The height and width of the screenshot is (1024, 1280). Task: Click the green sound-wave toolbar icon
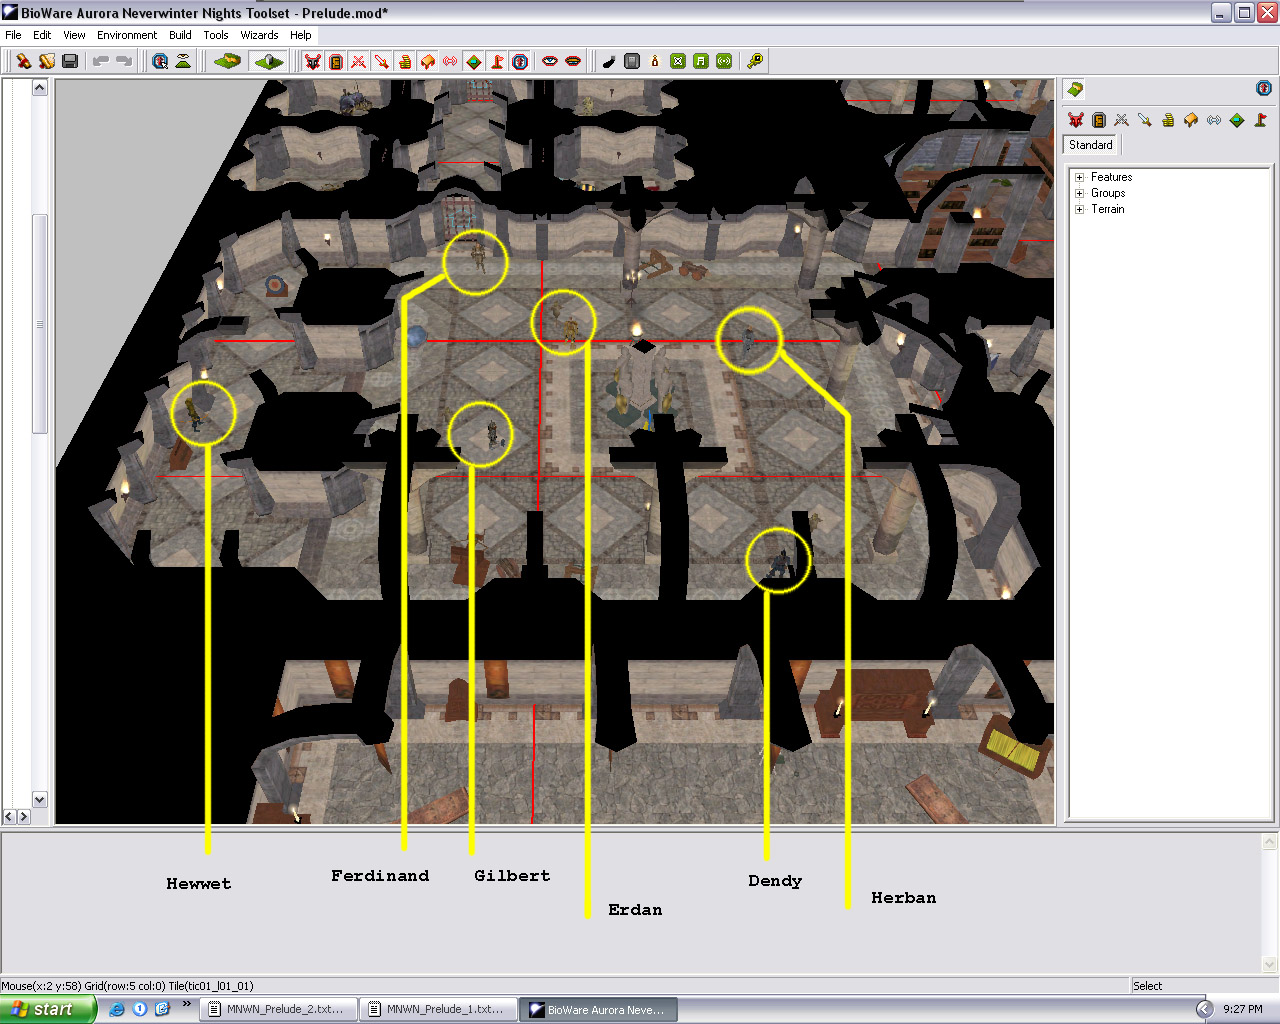pos(724,61)
